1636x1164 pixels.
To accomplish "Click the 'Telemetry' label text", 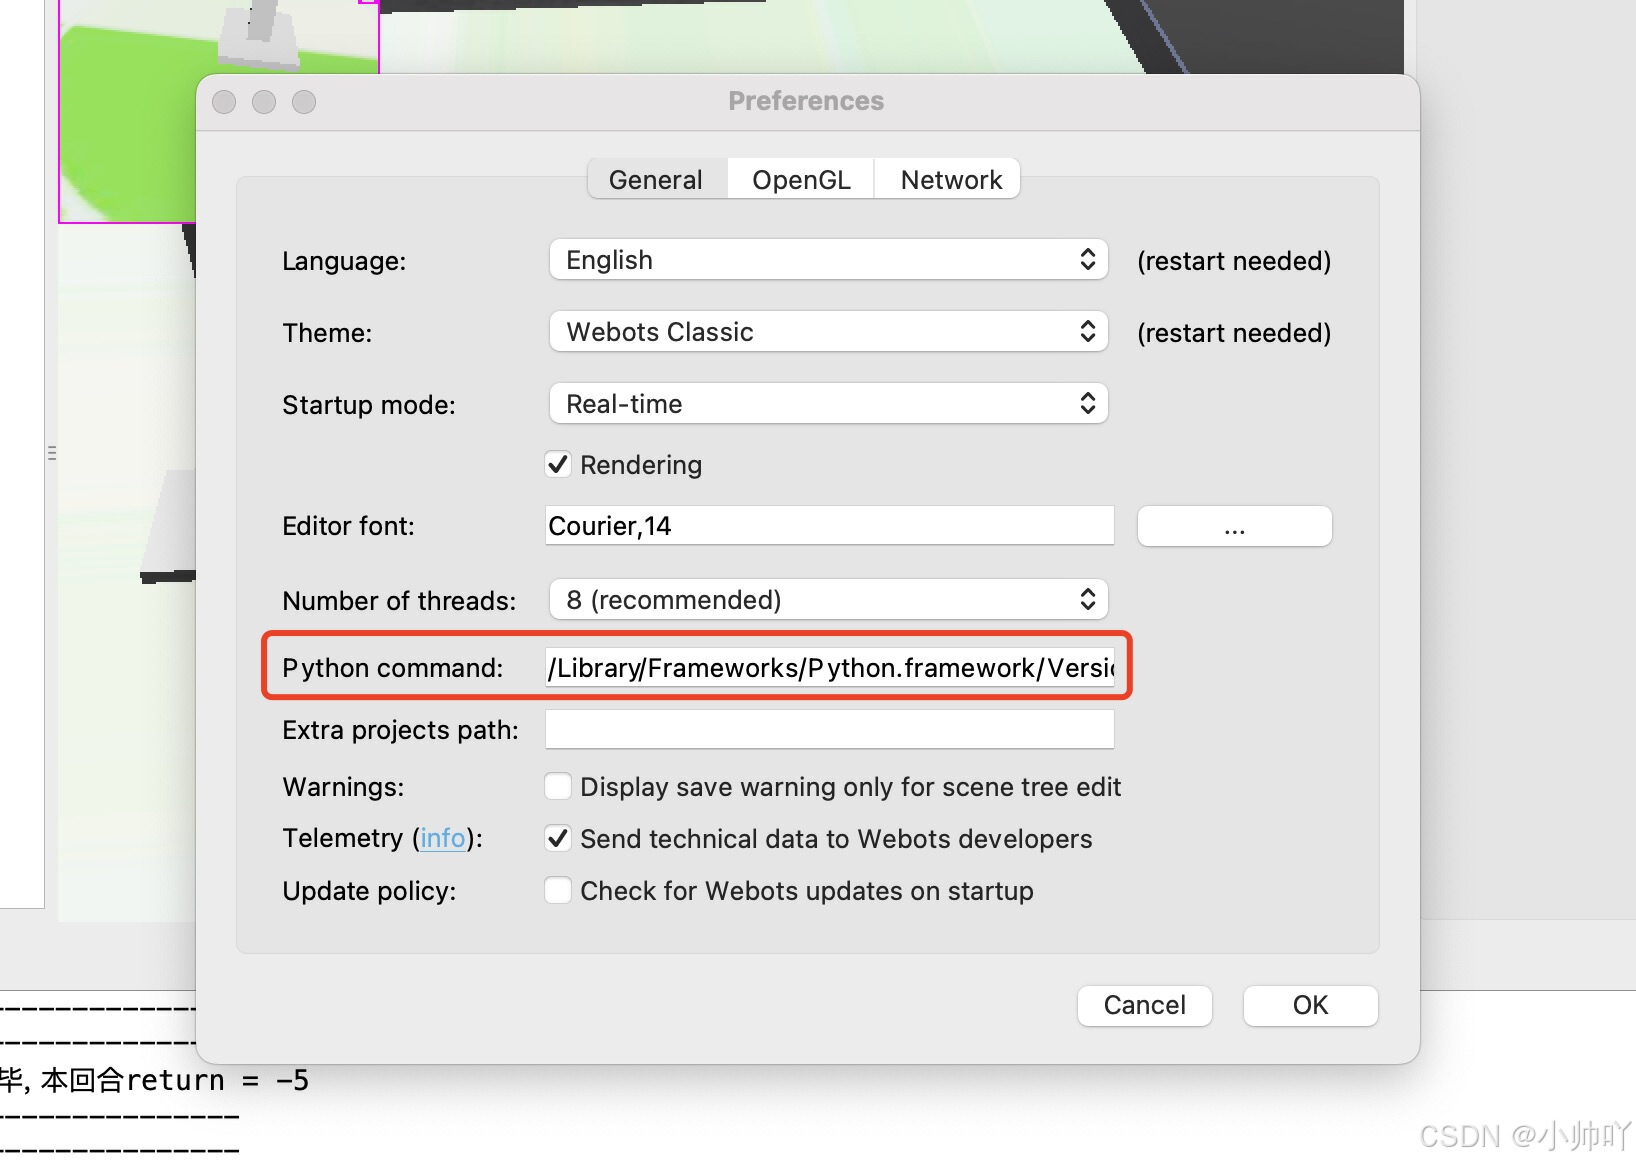I will (x=342, y=838).
